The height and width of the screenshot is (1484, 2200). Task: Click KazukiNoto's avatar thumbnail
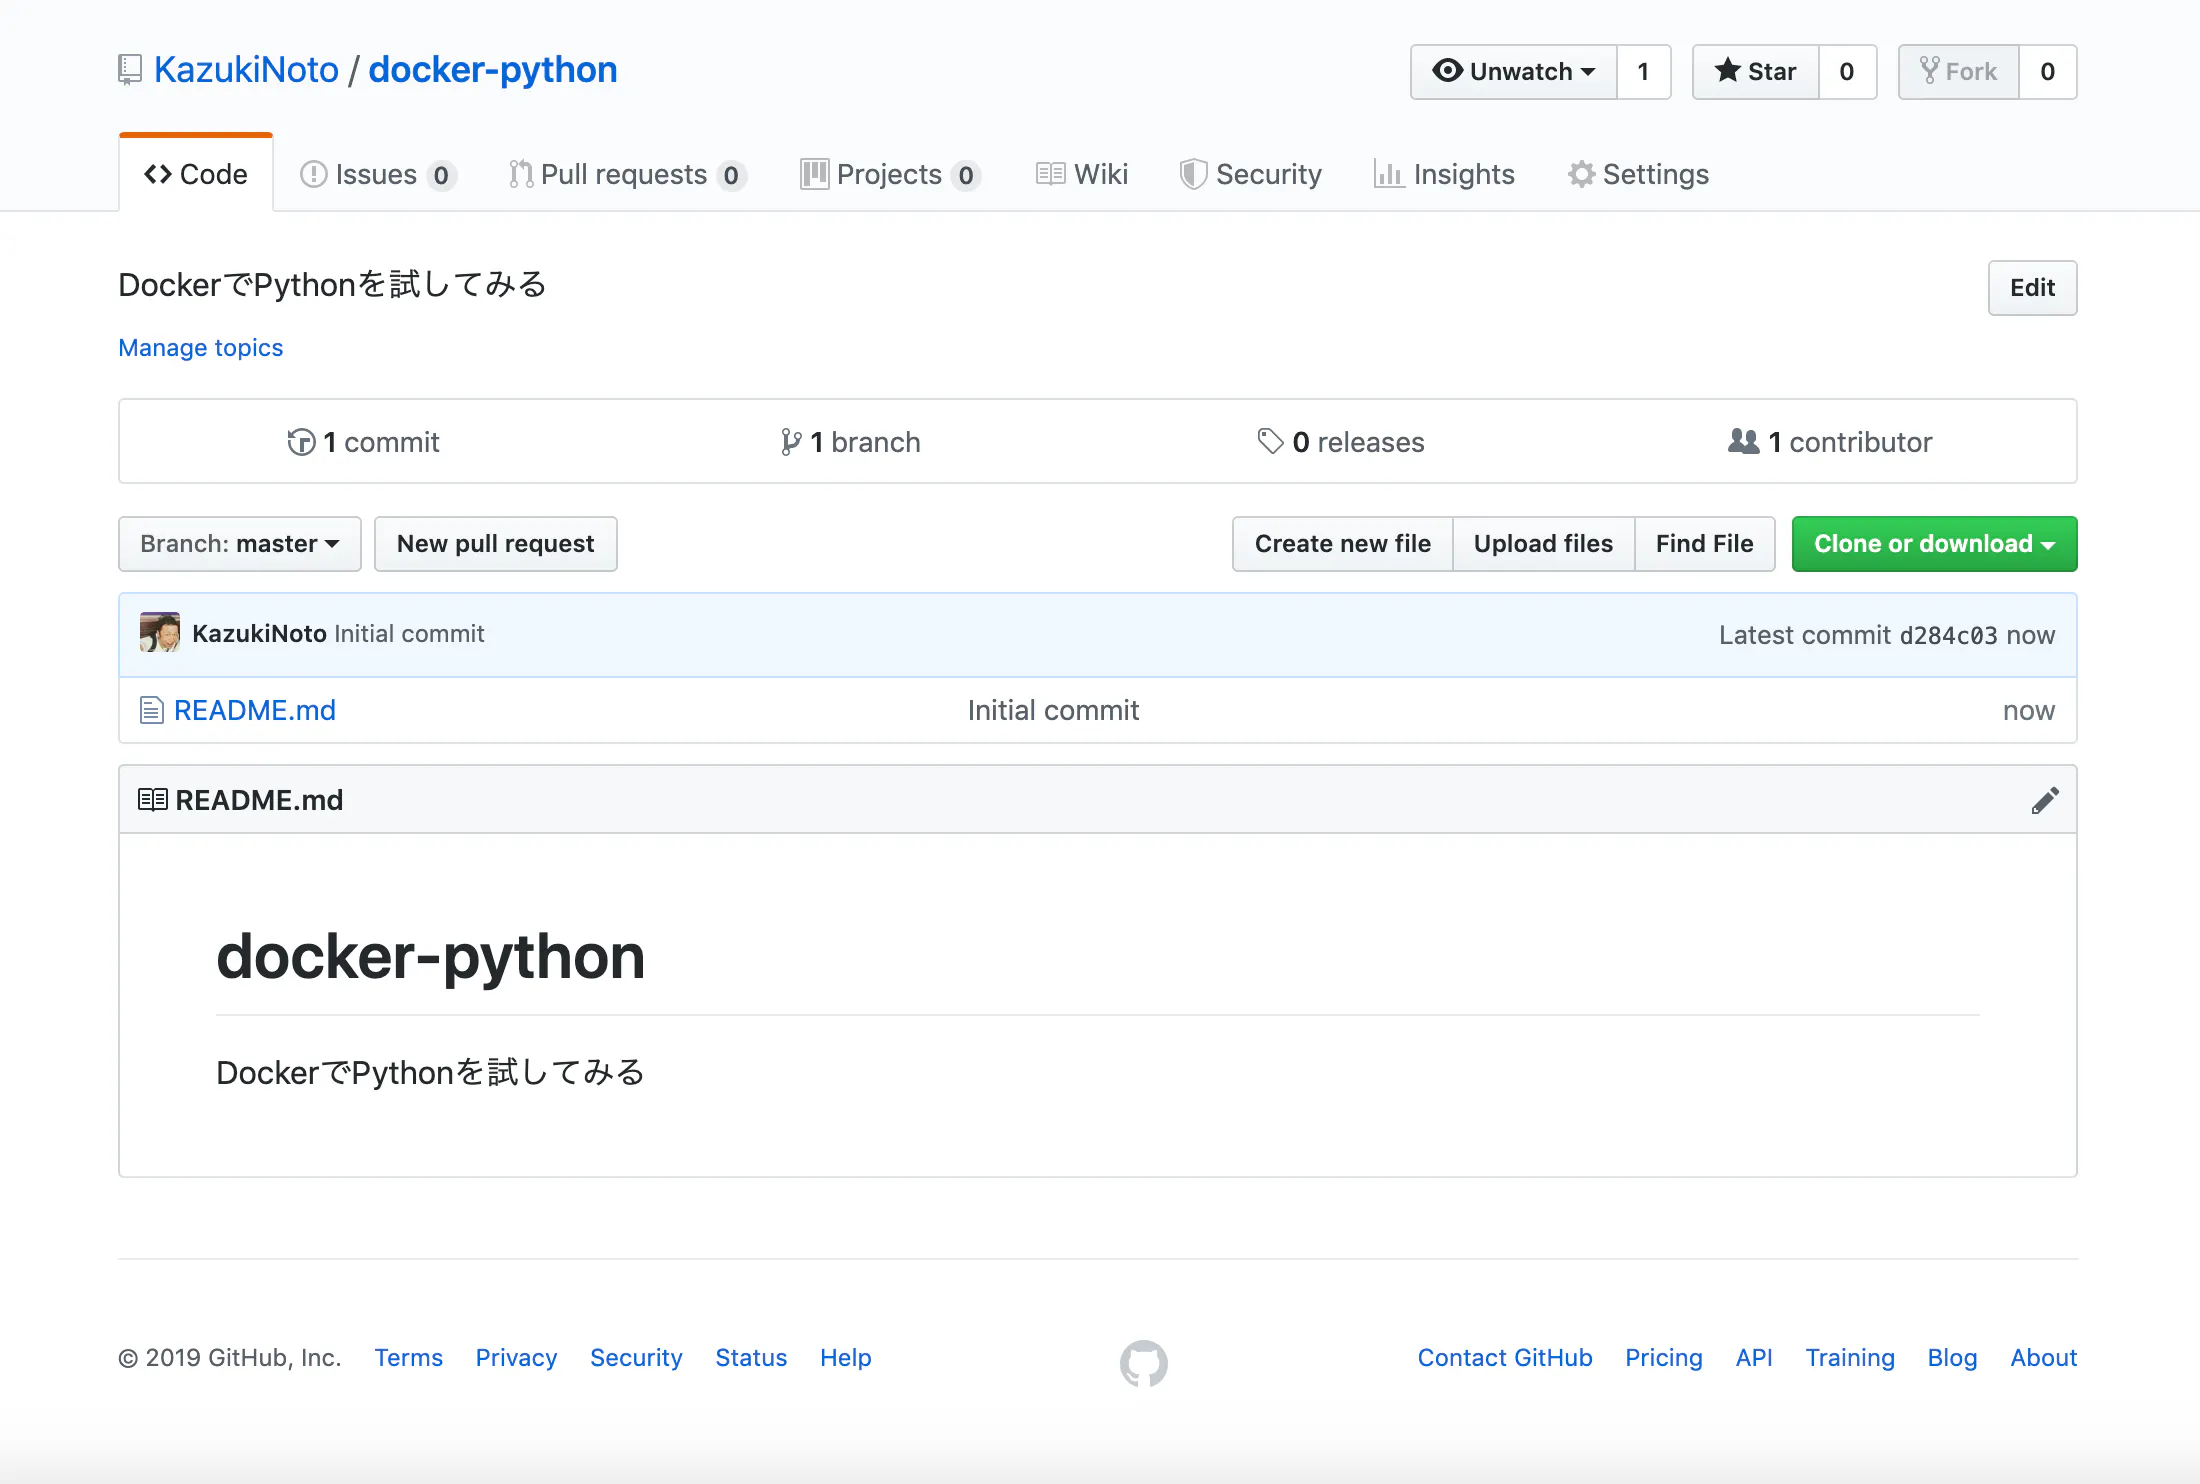click(160, 633)
